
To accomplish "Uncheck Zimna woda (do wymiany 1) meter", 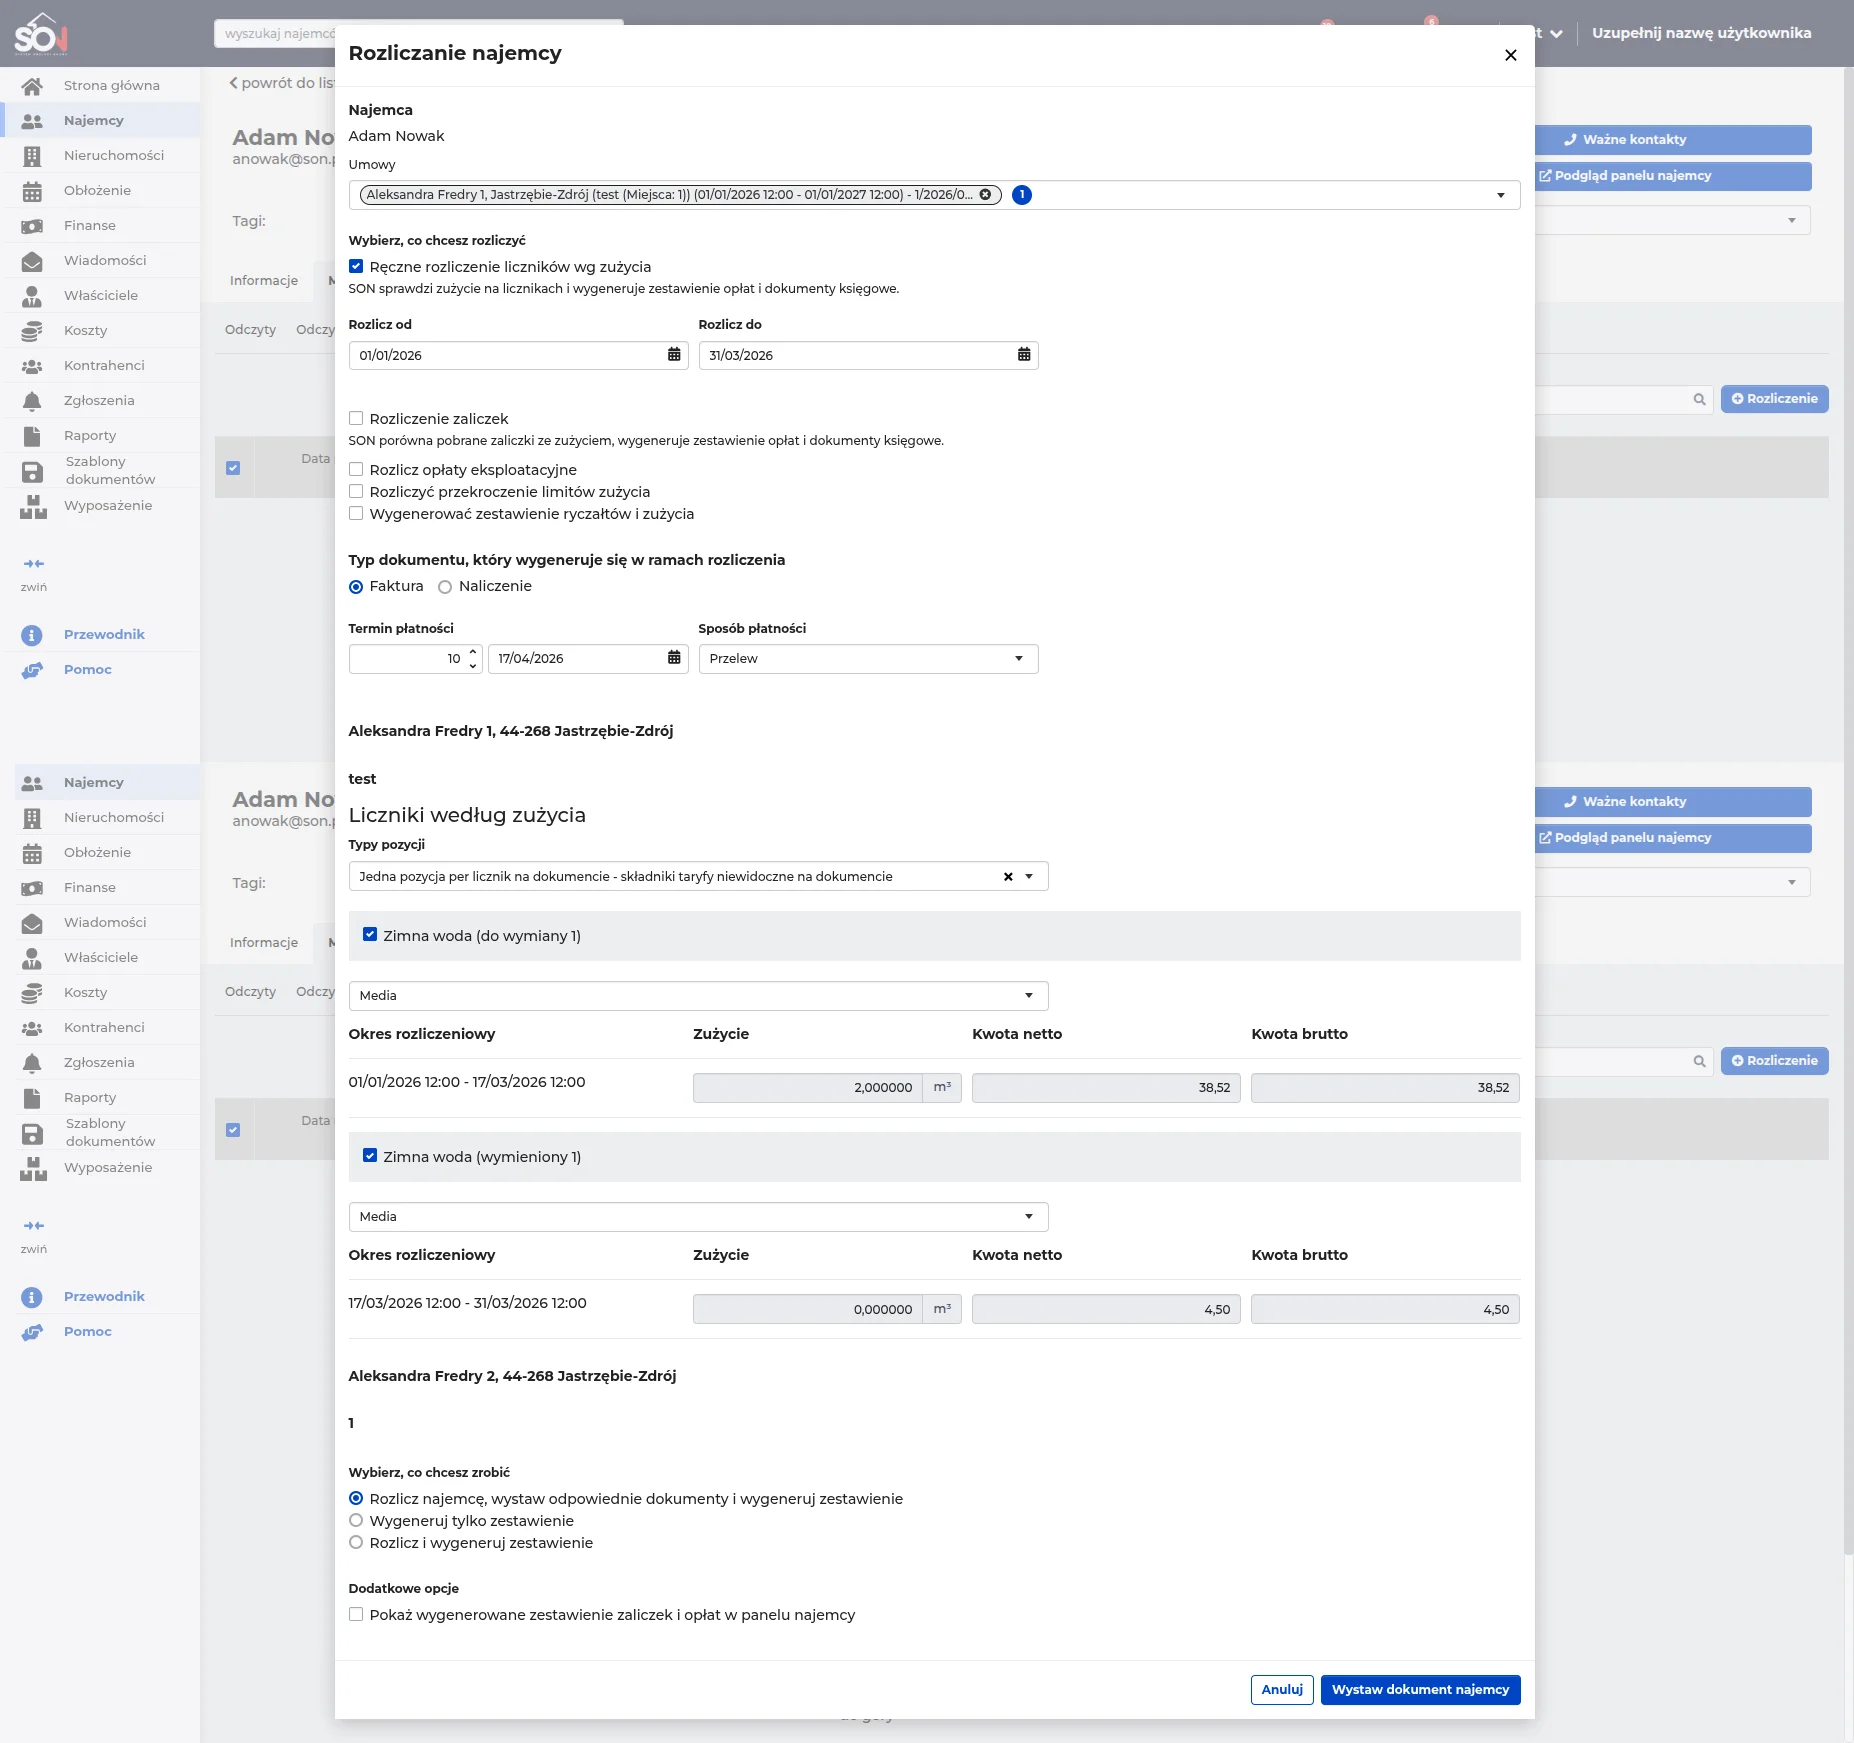I will tap(370, 935).
